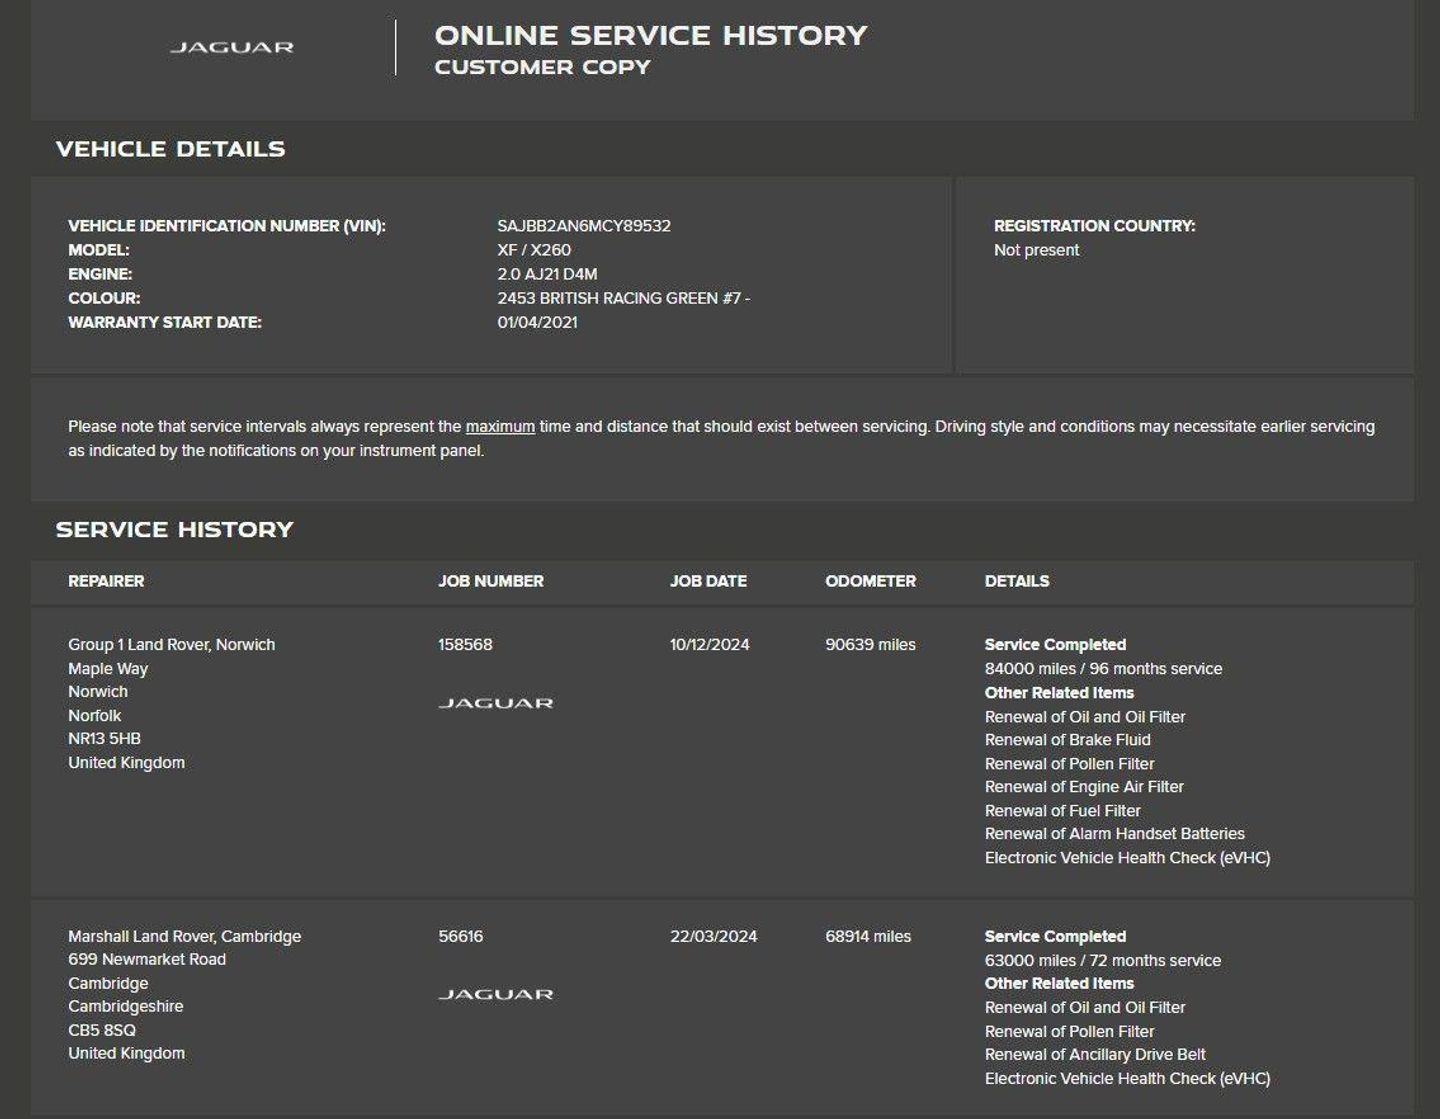Select repairer name "Marshall Land Rover, Cambridge"

point(185,937)
